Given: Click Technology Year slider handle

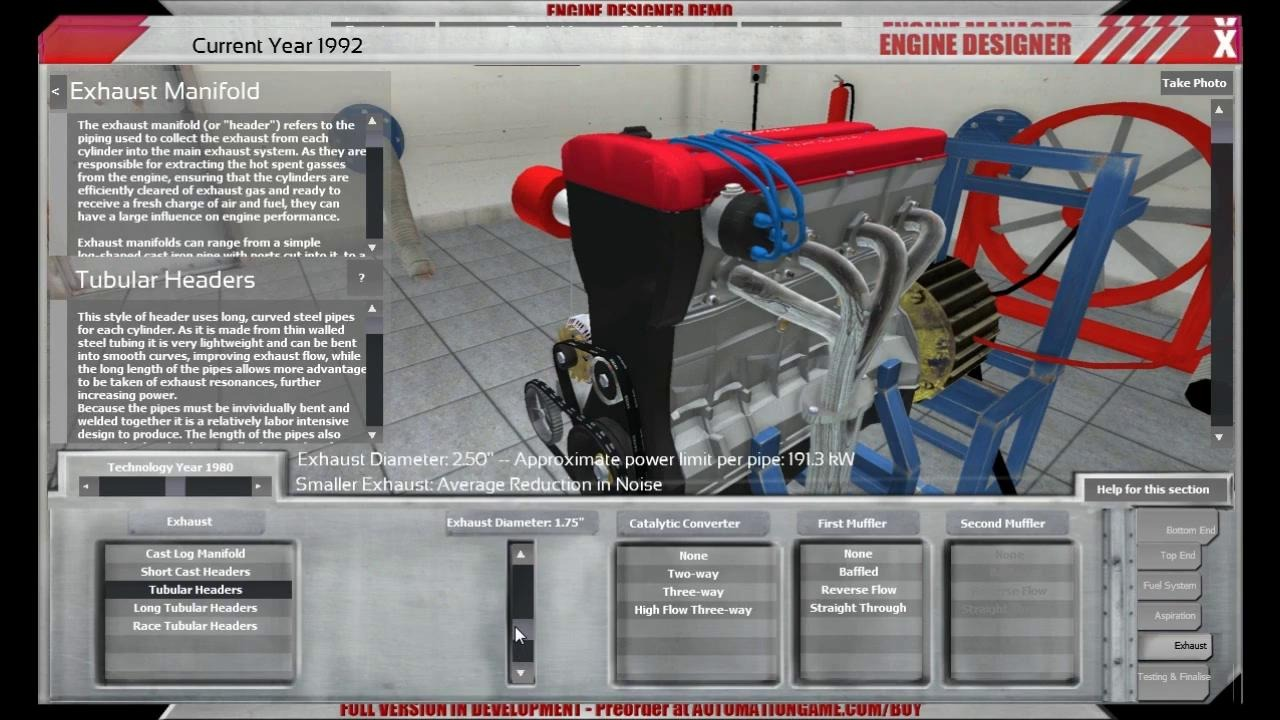Looking at the screenshot, I should [x=175, y=486].
